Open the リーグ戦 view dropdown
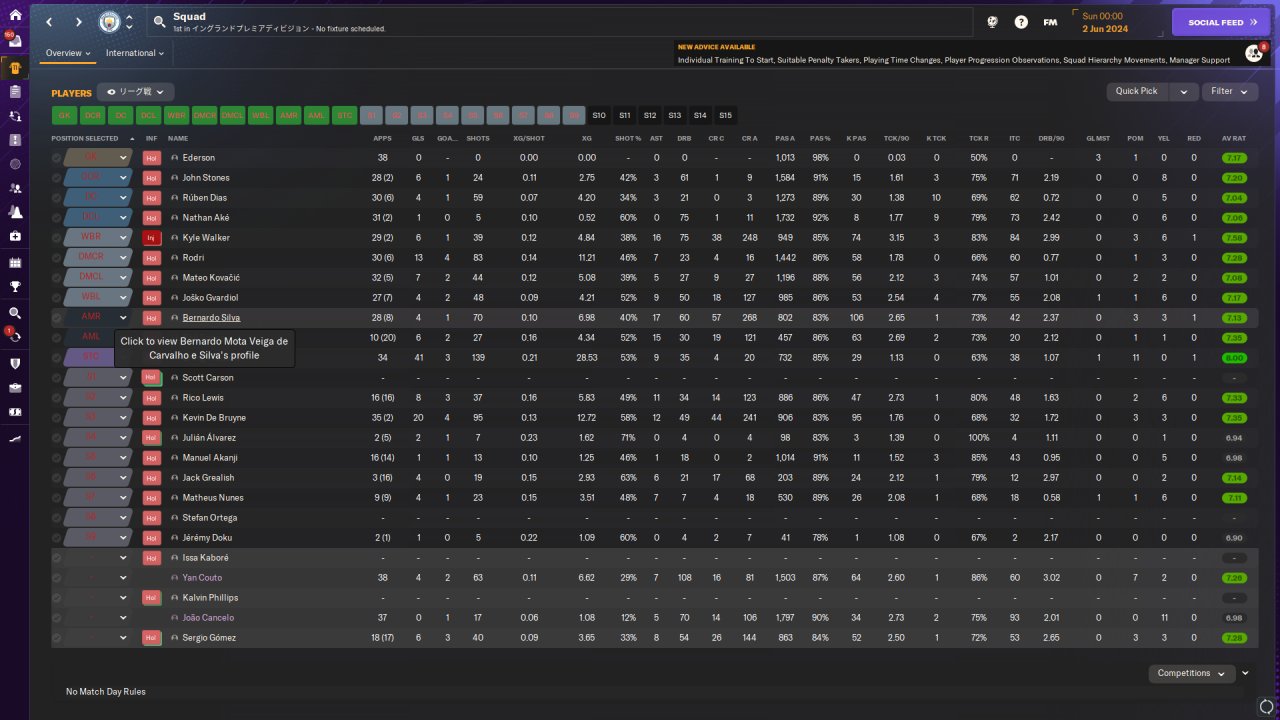 point(136,92)
